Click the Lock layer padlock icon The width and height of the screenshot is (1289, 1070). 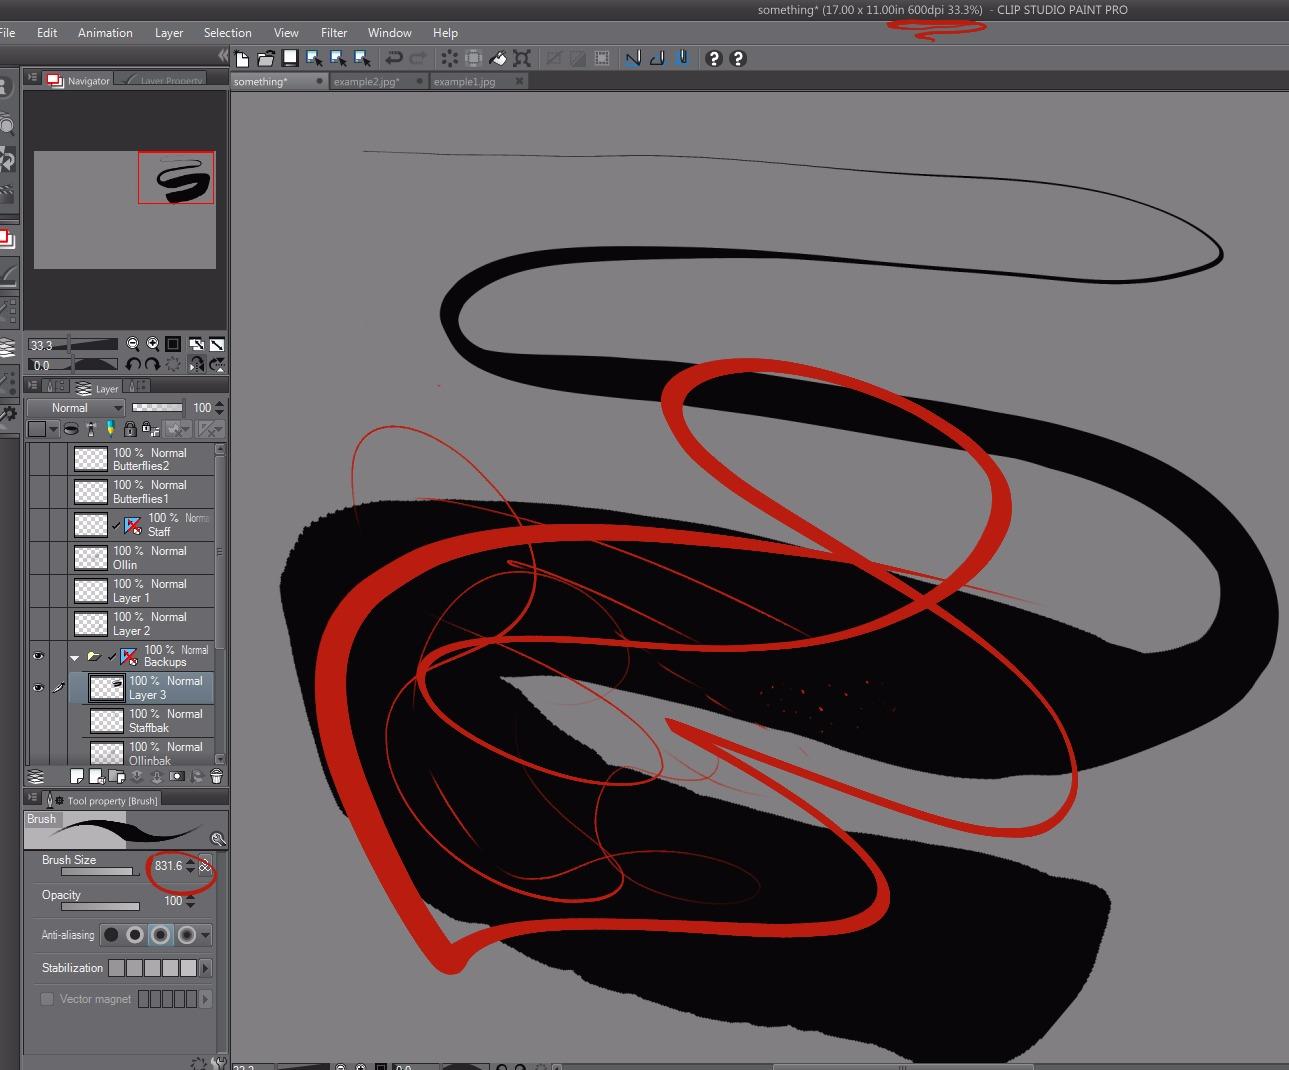(130, 429)
